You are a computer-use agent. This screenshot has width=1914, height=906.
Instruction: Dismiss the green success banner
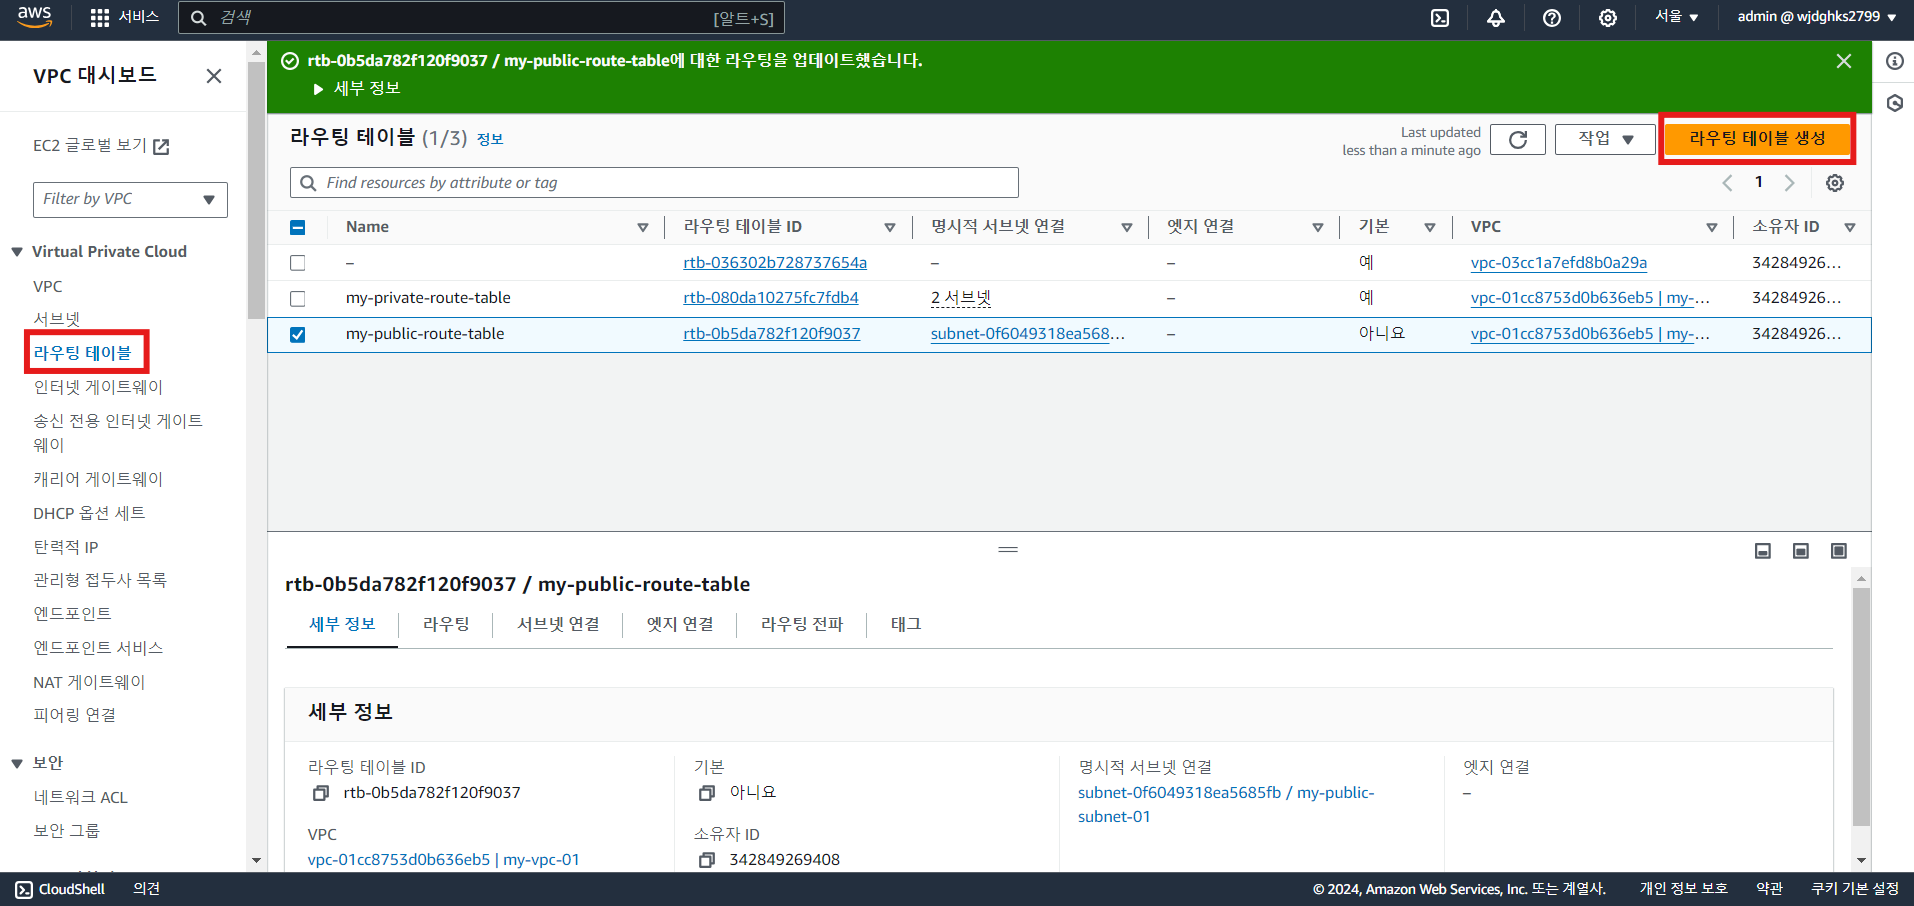1844,61
